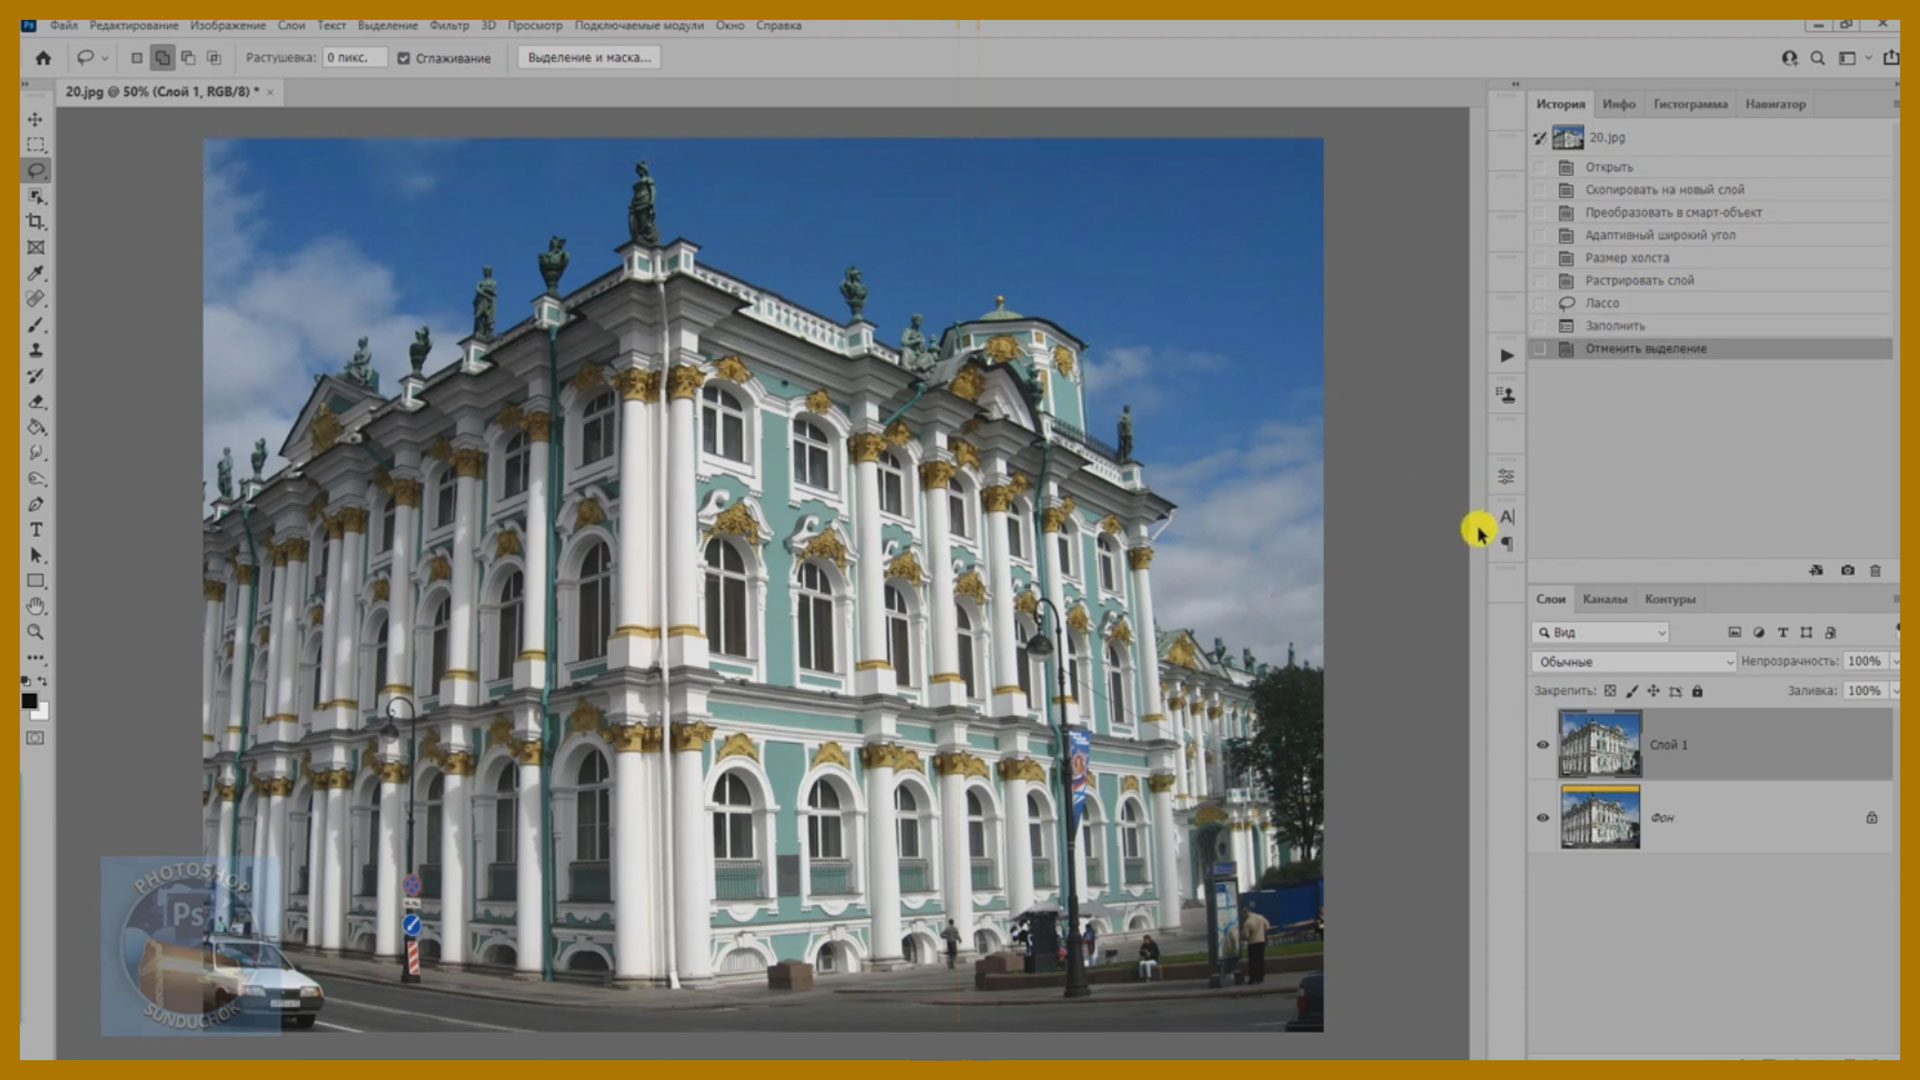Hide the Фон layer
Screen dimensions: 1920x1080
click(x=1543, y=818)
